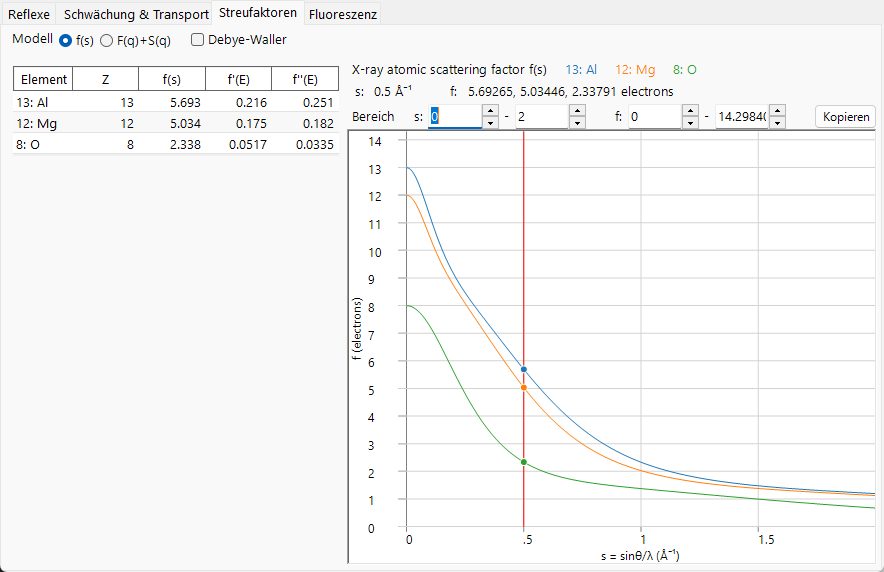The width and height of the screenshot is (884, 572).
Task: Click the f''(E) column header
Action: [305, 79]
